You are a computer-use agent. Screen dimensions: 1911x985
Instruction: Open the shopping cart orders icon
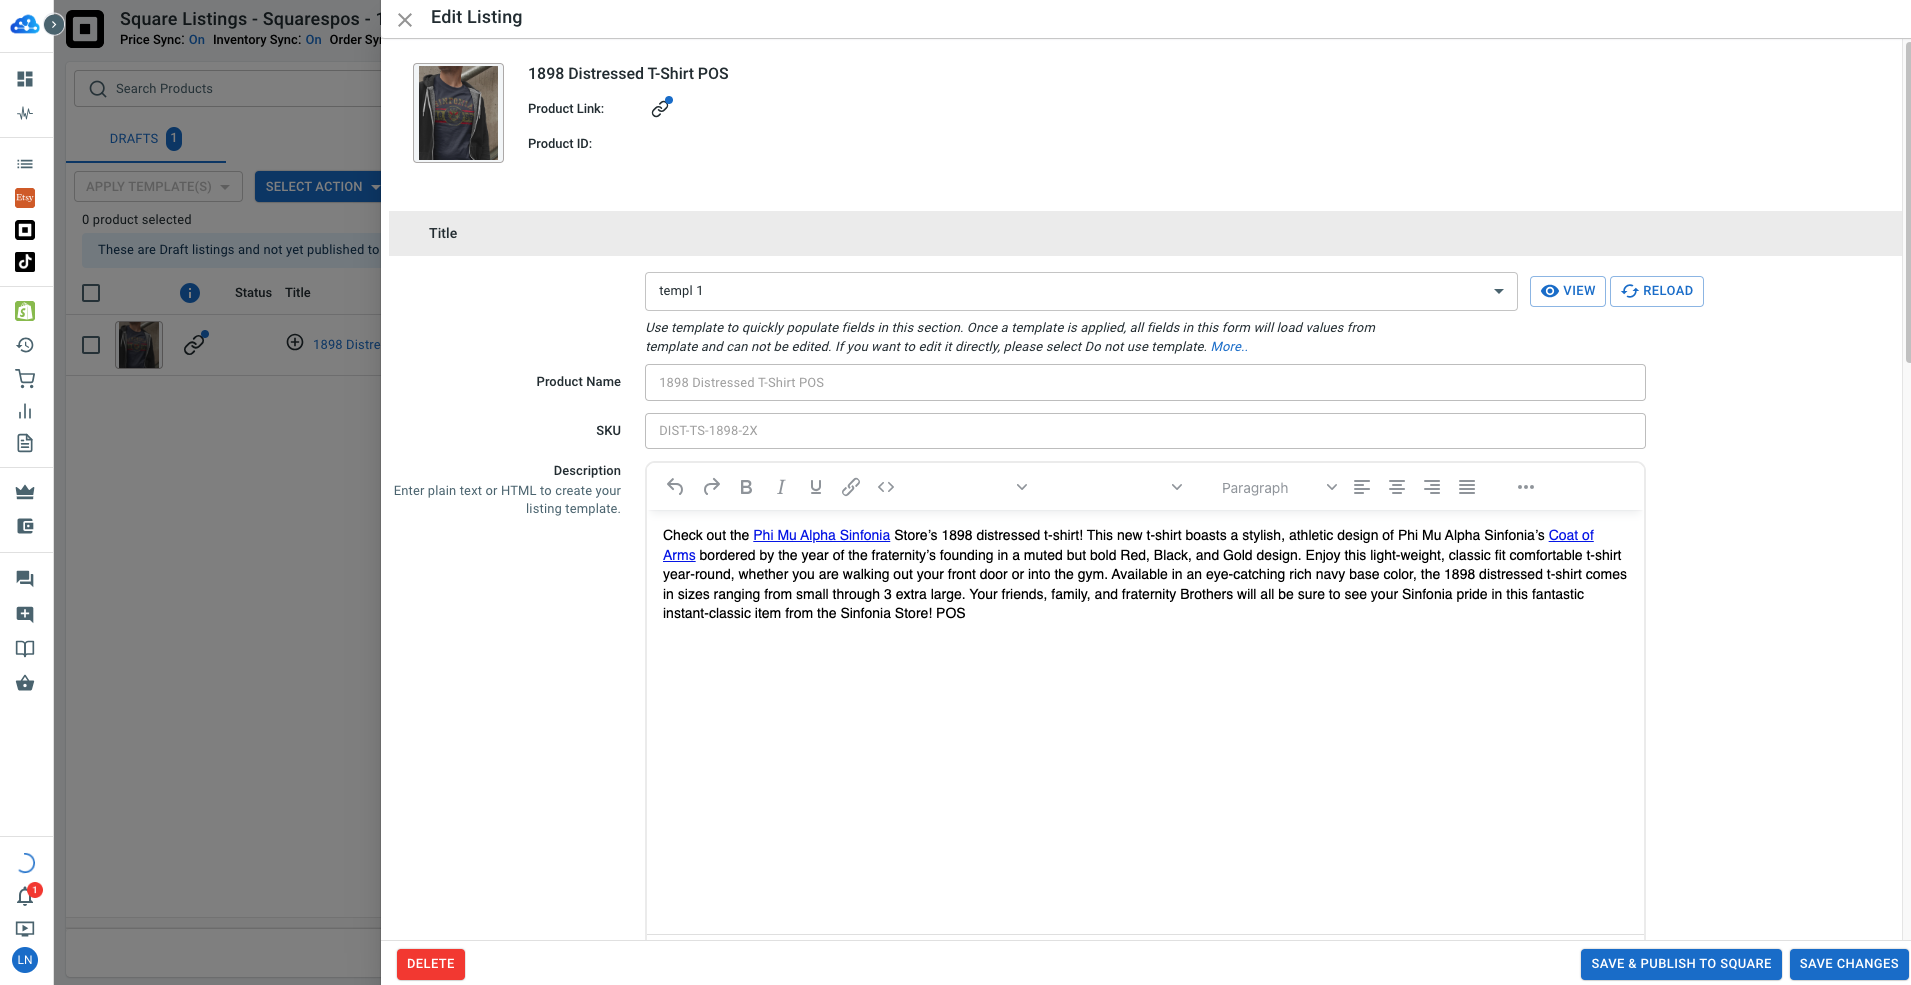click(x=25, y=379)
